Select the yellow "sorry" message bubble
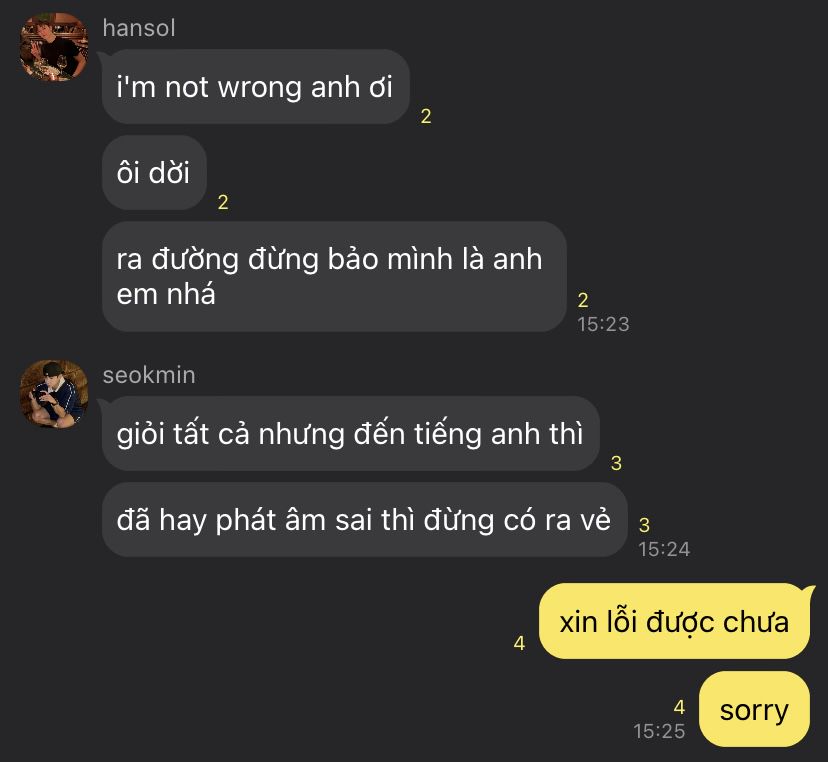828x762 pixels. coord(754,709)
